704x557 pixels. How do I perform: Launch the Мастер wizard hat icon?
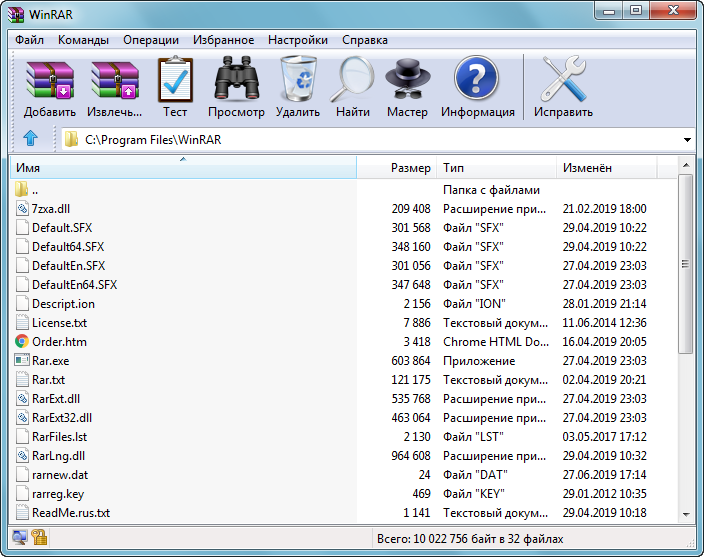pyautogui.click(x=408, y=79)
